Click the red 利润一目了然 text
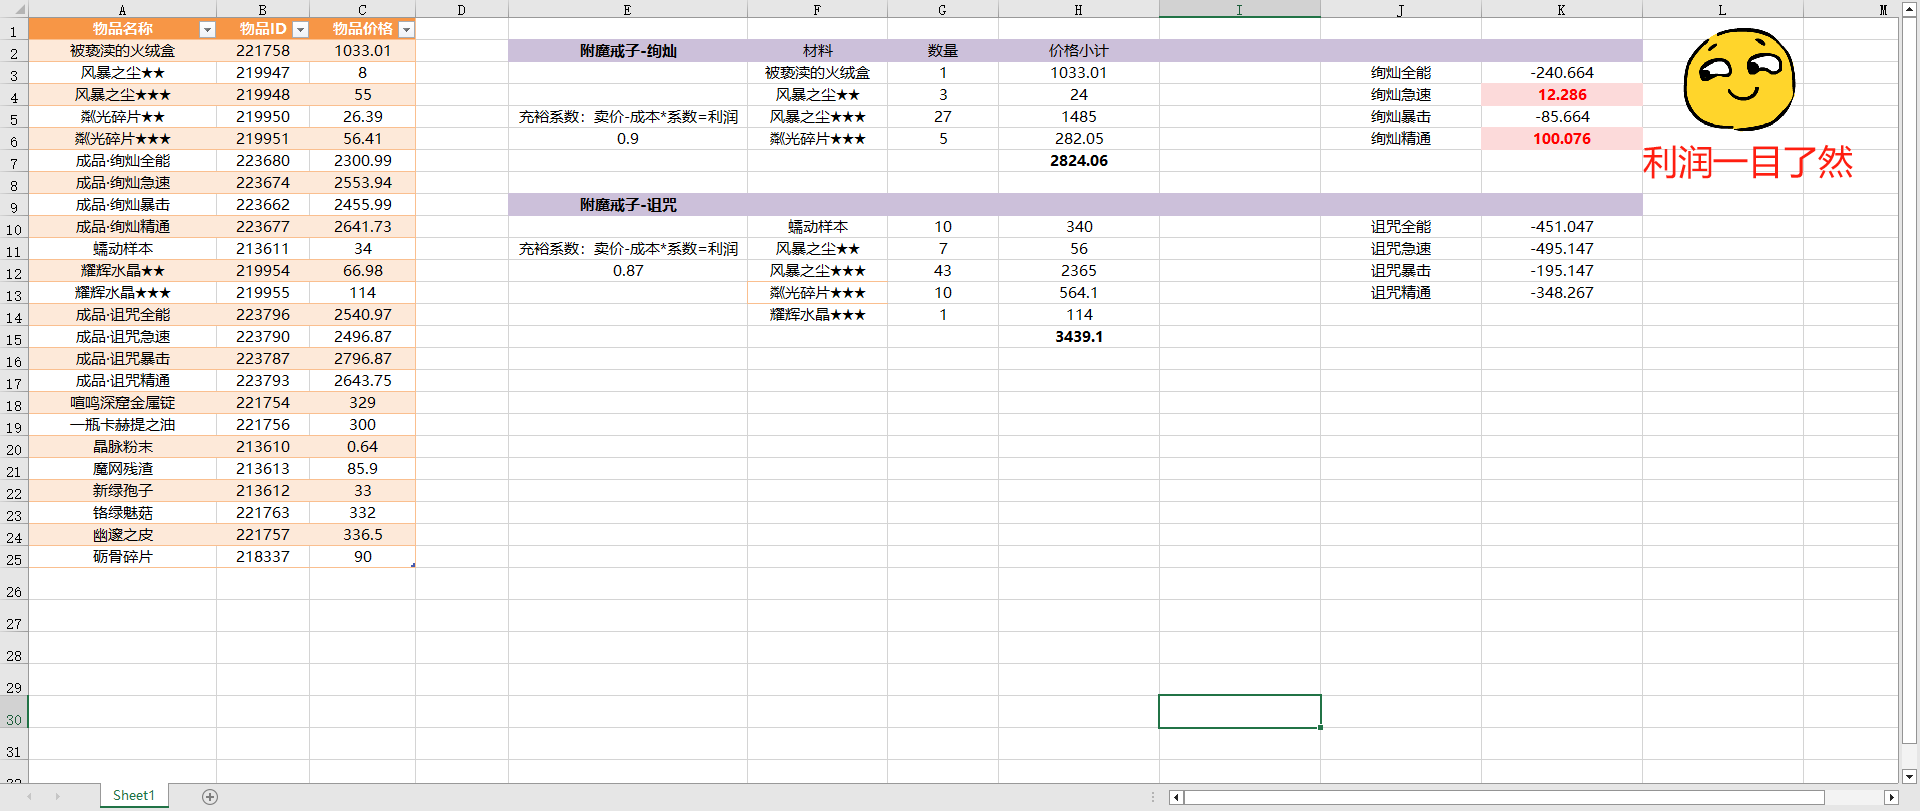 tap(1747, 162)
